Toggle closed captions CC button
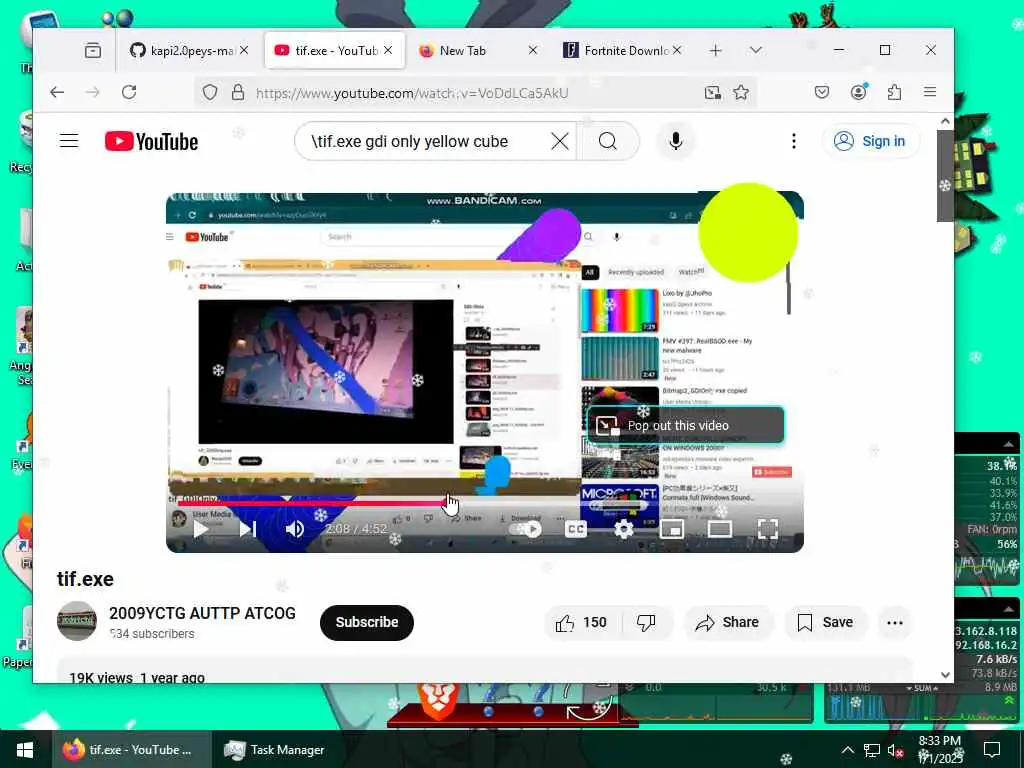Image resolution: width=1024 pixels, height=768 pixels. point(575,529)
